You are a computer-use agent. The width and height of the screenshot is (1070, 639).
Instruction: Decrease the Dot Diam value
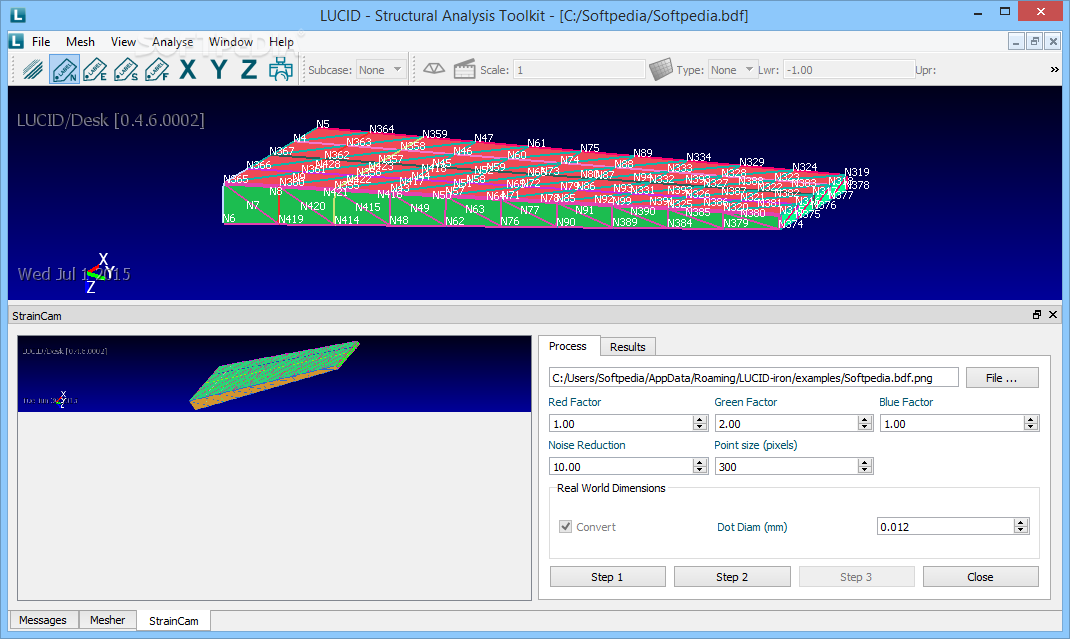[1021, 530]
